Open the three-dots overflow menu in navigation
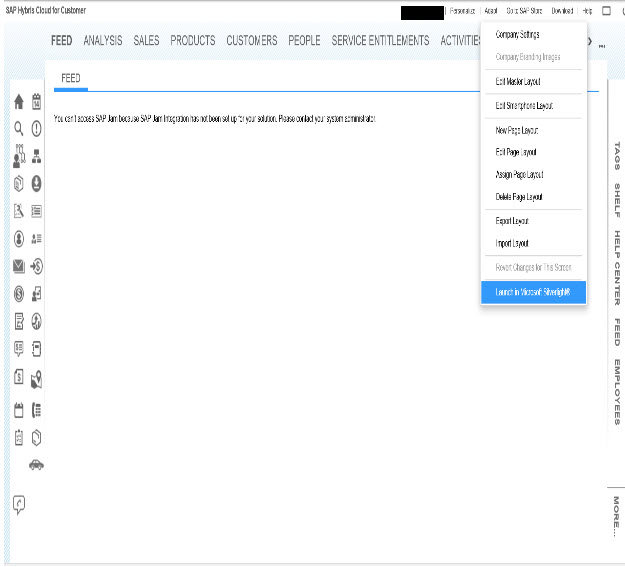This screenshot has width=625, height=567. click(x=602, y=46)
